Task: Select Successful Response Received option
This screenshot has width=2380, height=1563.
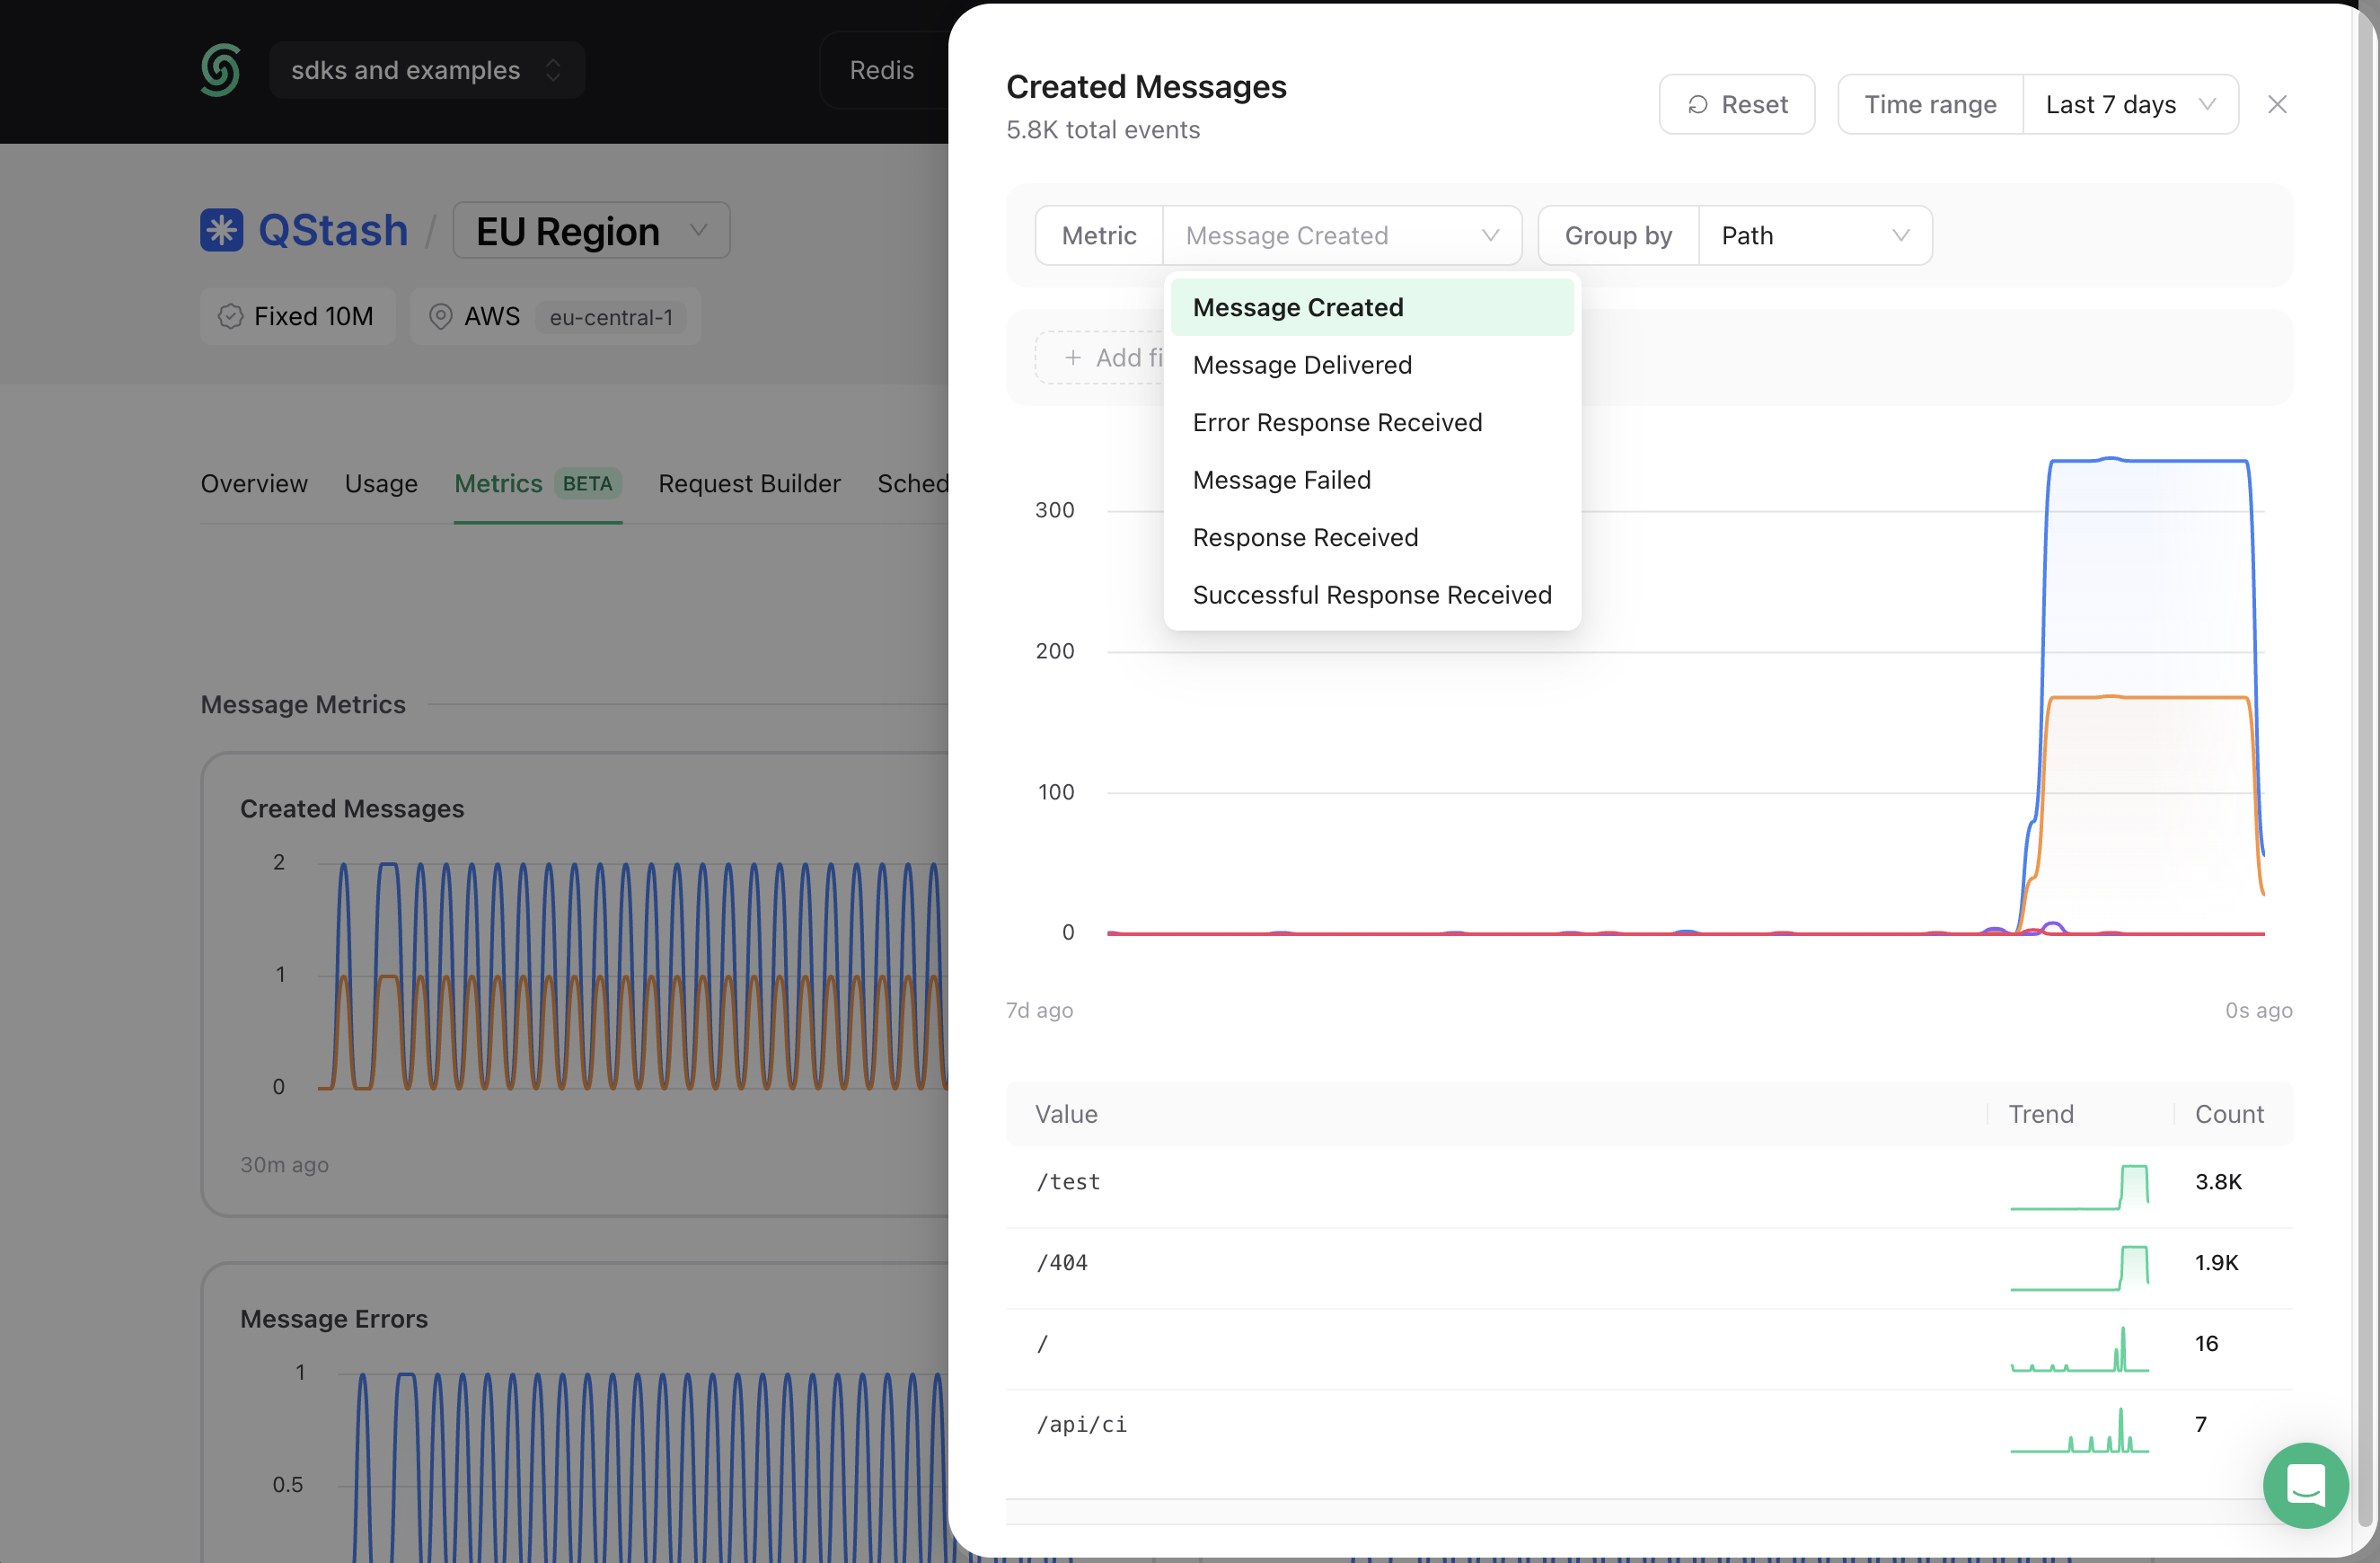Action: 1372,595
